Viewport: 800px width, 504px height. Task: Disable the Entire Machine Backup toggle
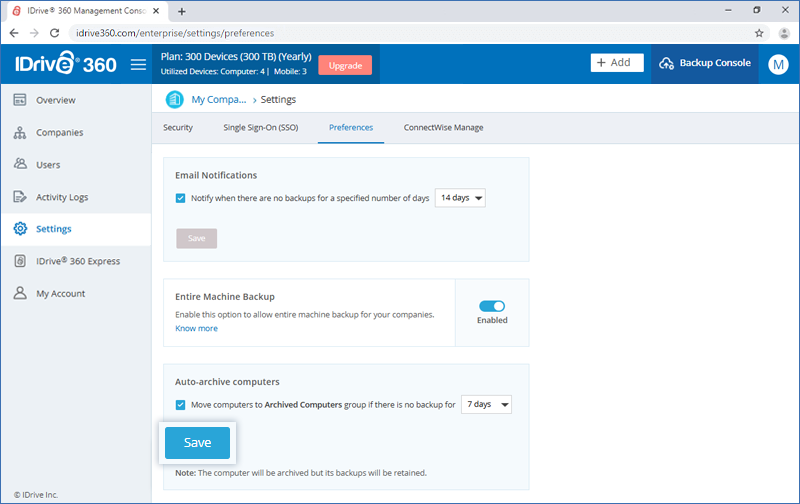(x=492, y=306)
